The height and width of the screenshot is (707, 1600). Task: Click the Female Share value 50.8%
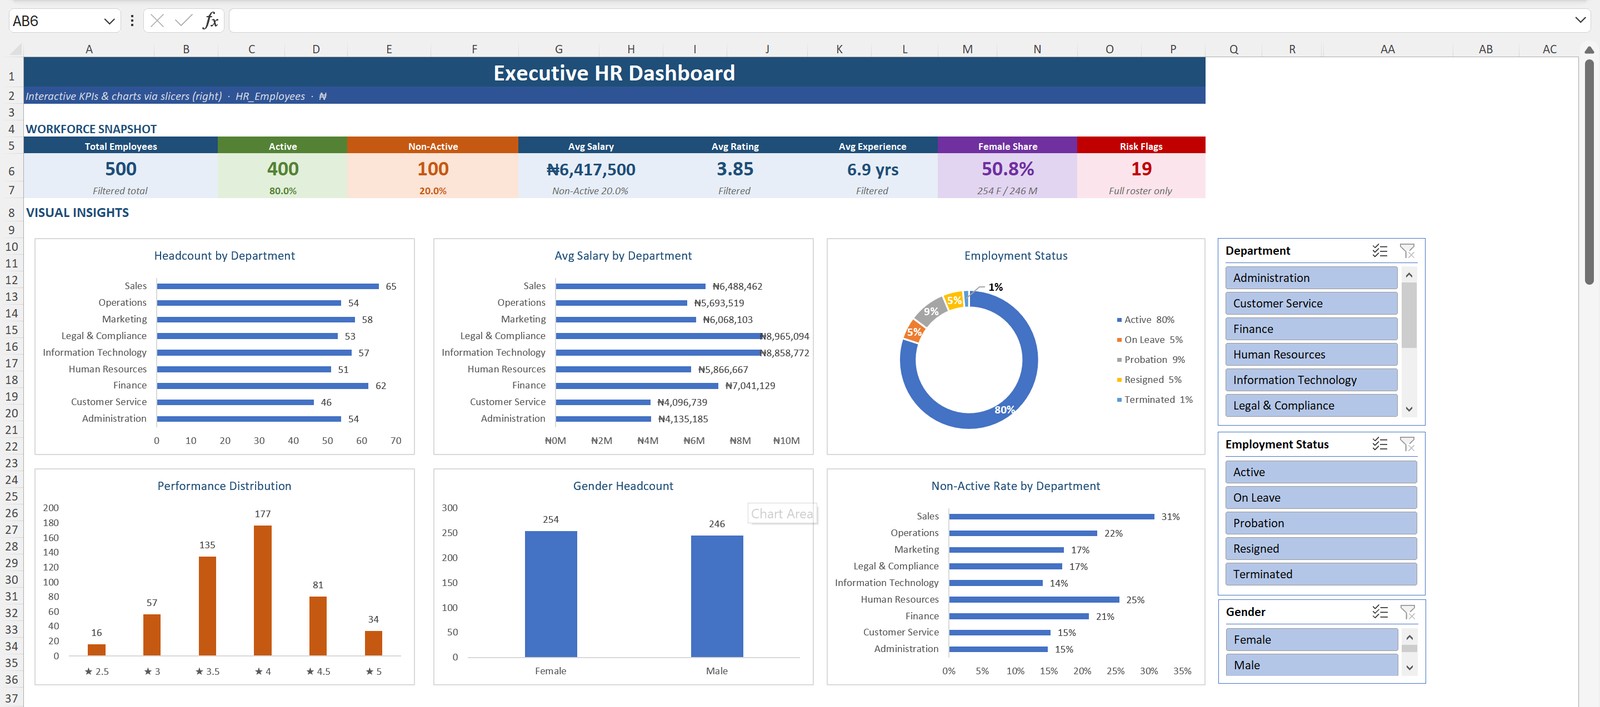1008,169
